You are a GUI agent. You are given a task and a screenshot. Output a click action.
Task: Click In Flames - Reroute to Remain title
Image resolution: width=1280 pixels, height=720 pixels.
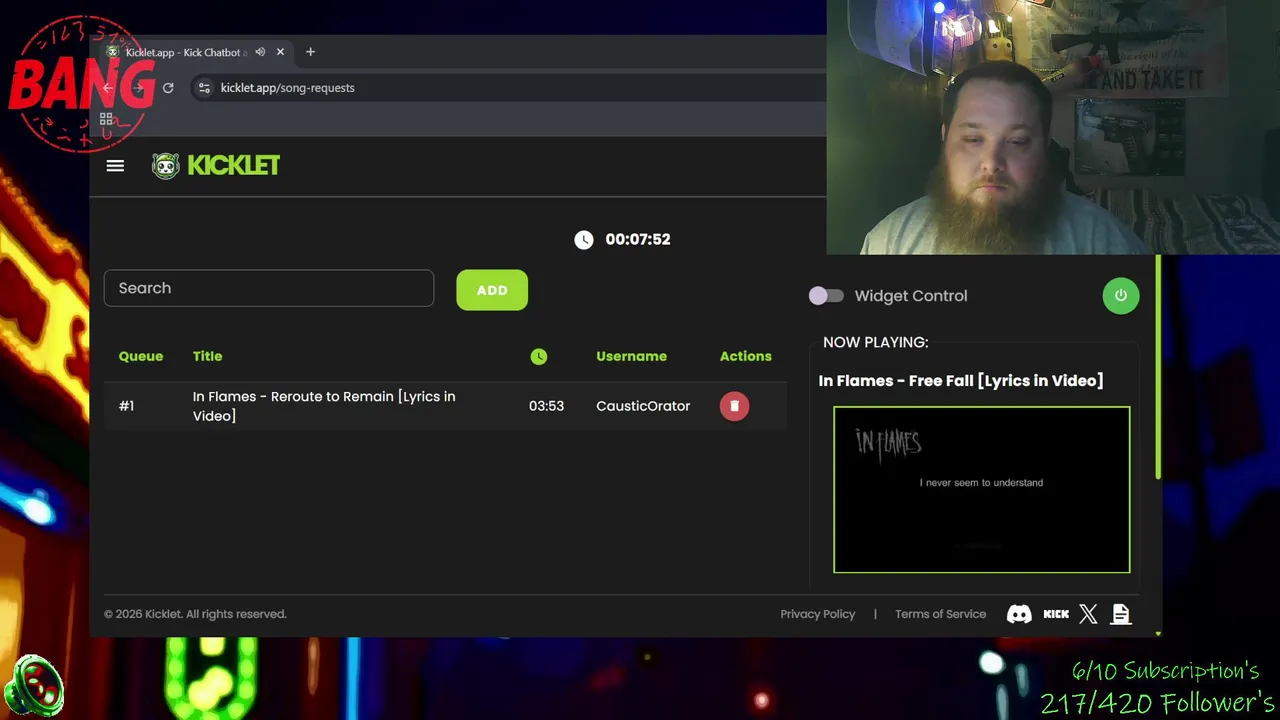coord(324,406)
